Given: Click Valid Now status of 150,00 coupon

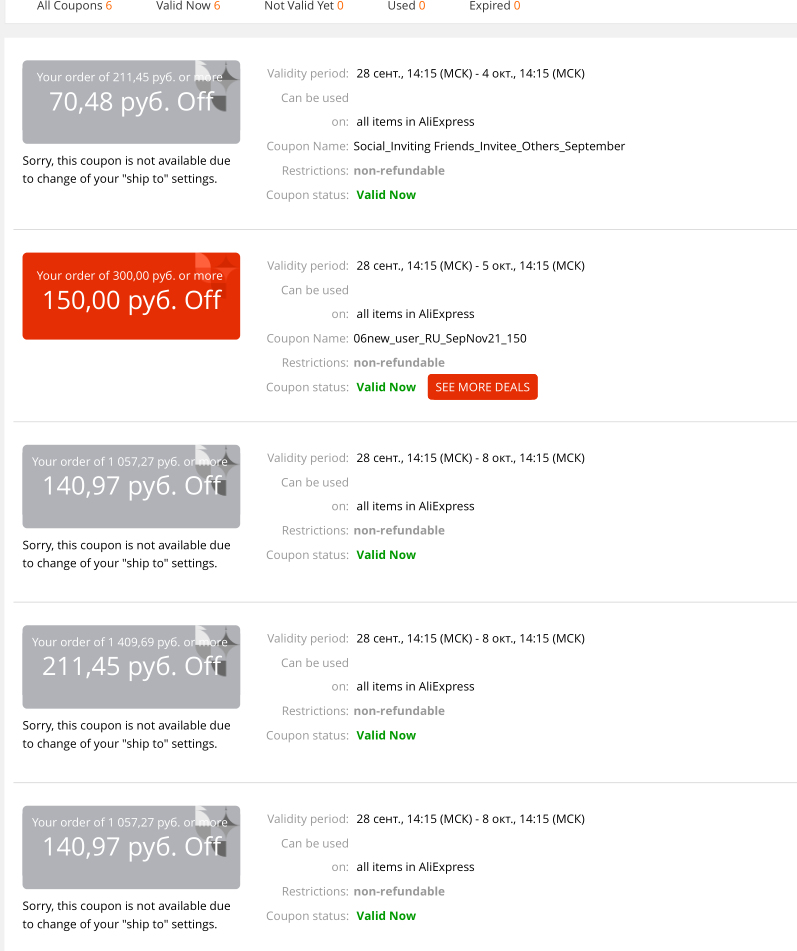Looking at the screenshot, I should coord(386,387).
